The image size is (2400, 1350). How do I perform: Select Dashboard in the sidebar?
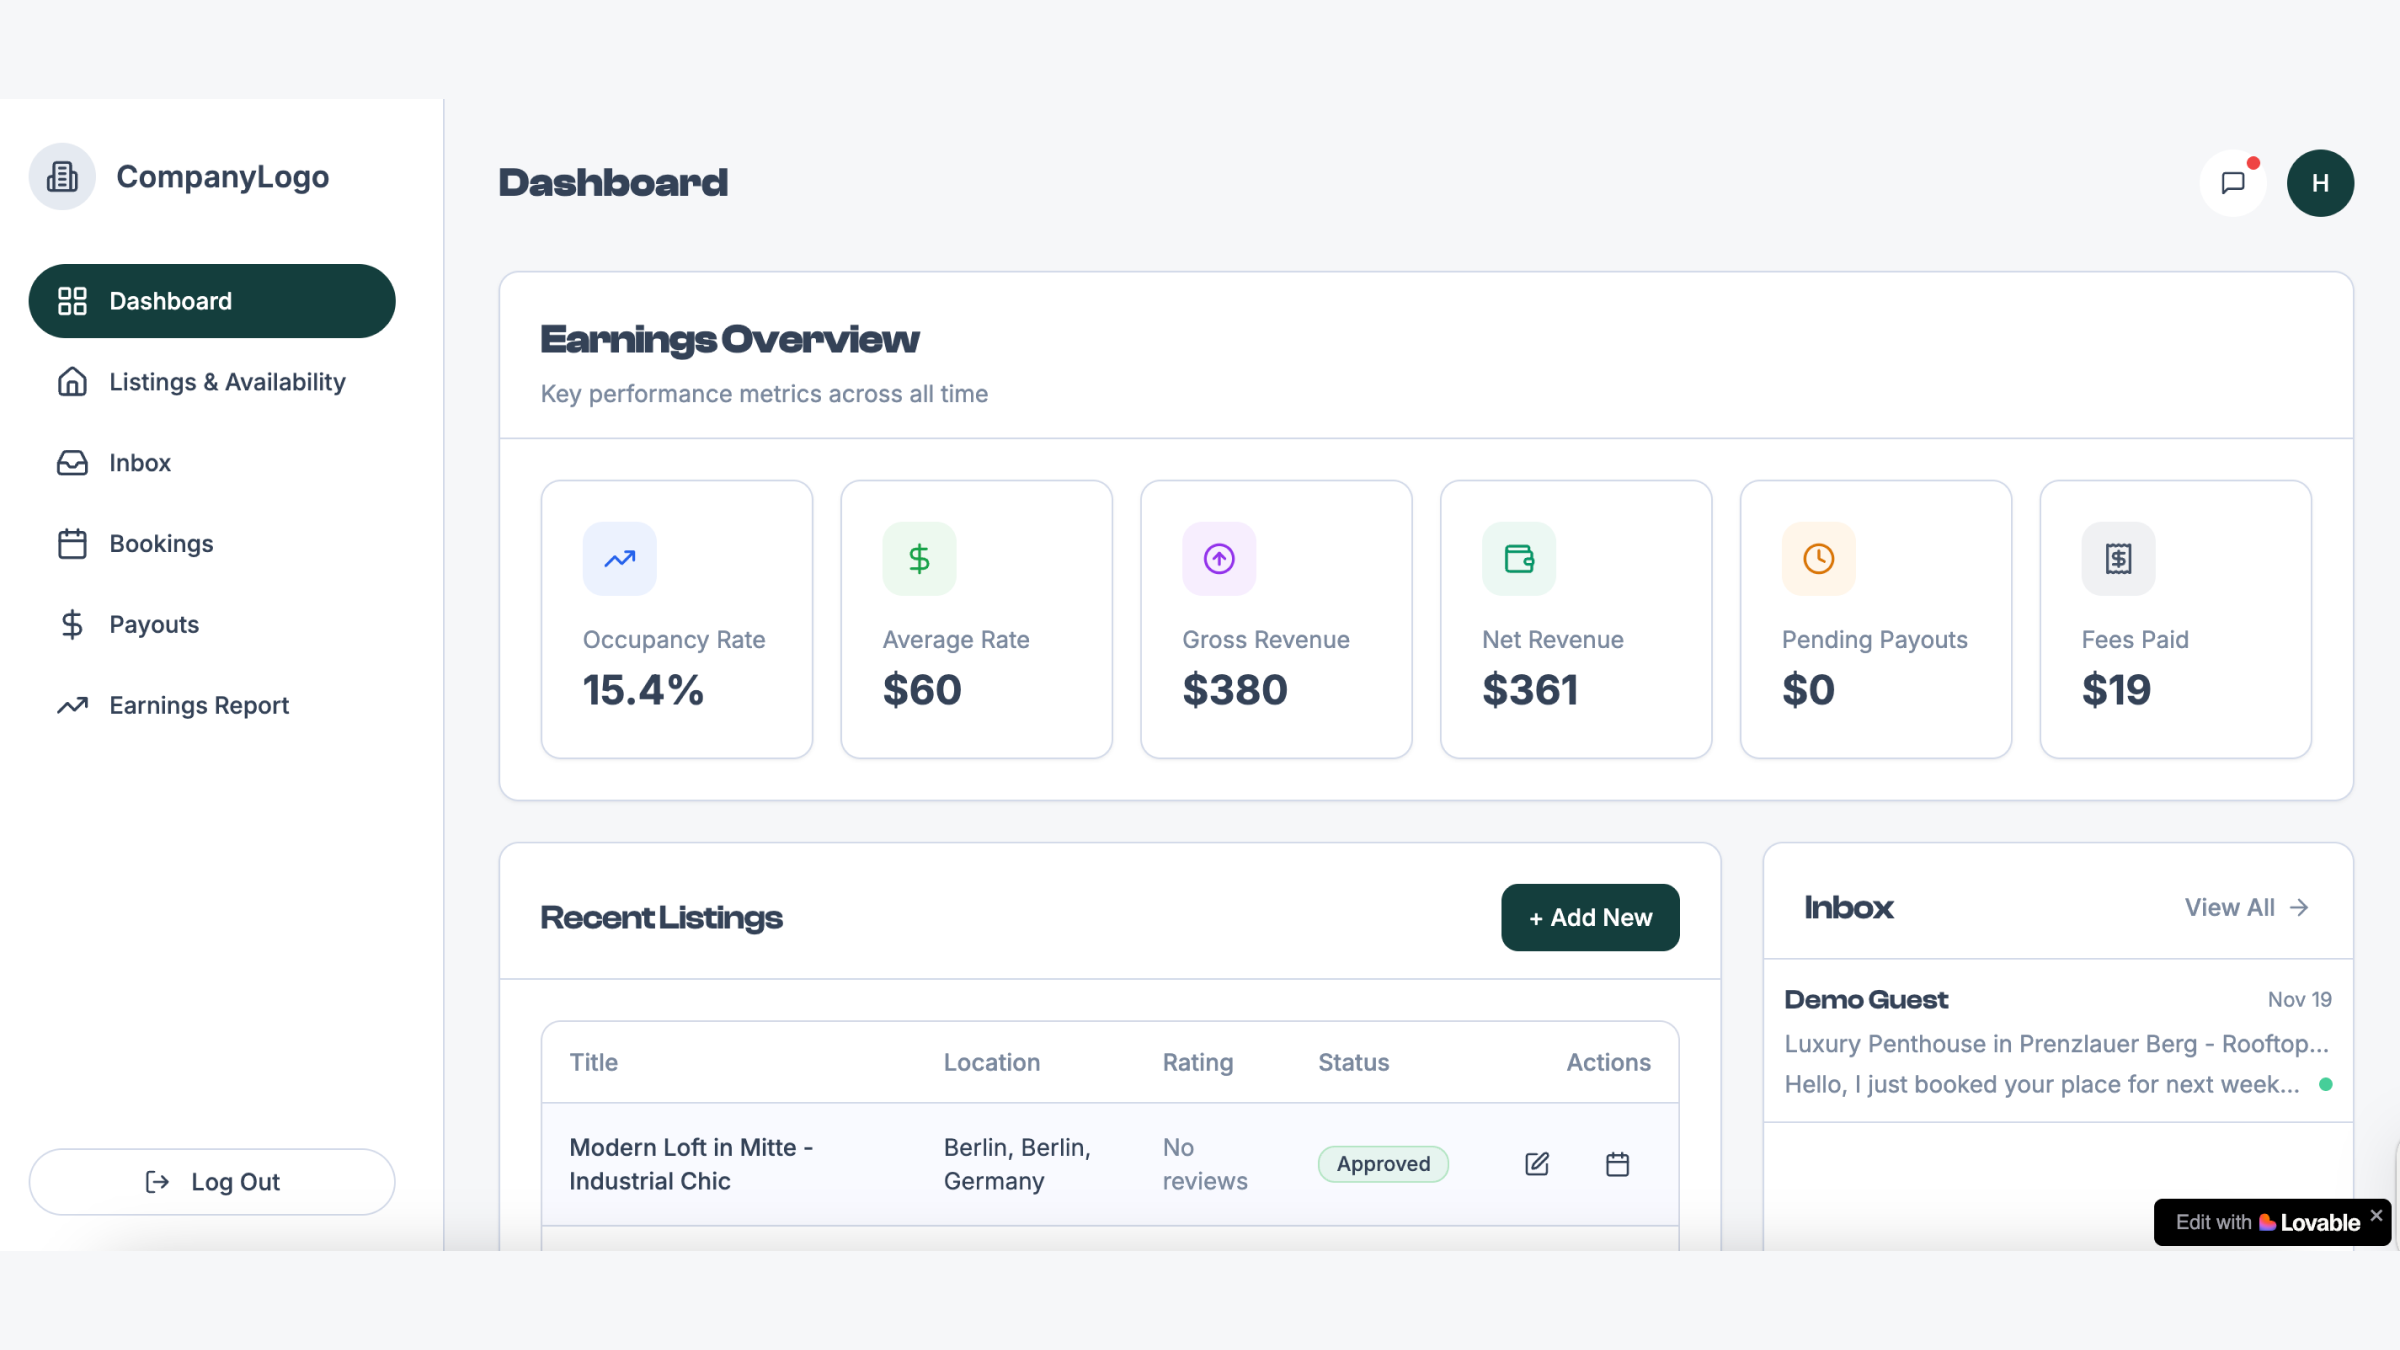click(x=212, y=301)
